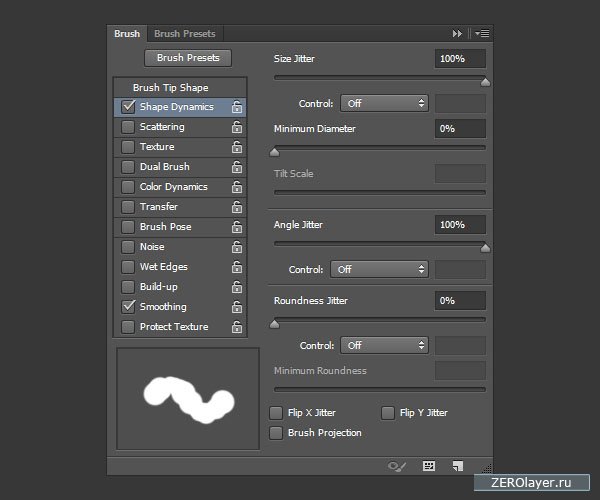Uncheck the Smoothing checkbox

point(128,306)
